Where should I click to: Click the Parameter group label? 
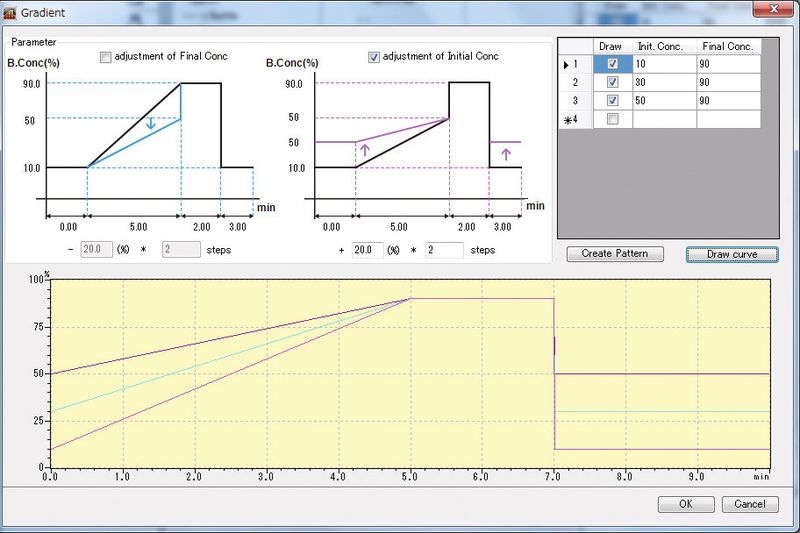point(34,42)
